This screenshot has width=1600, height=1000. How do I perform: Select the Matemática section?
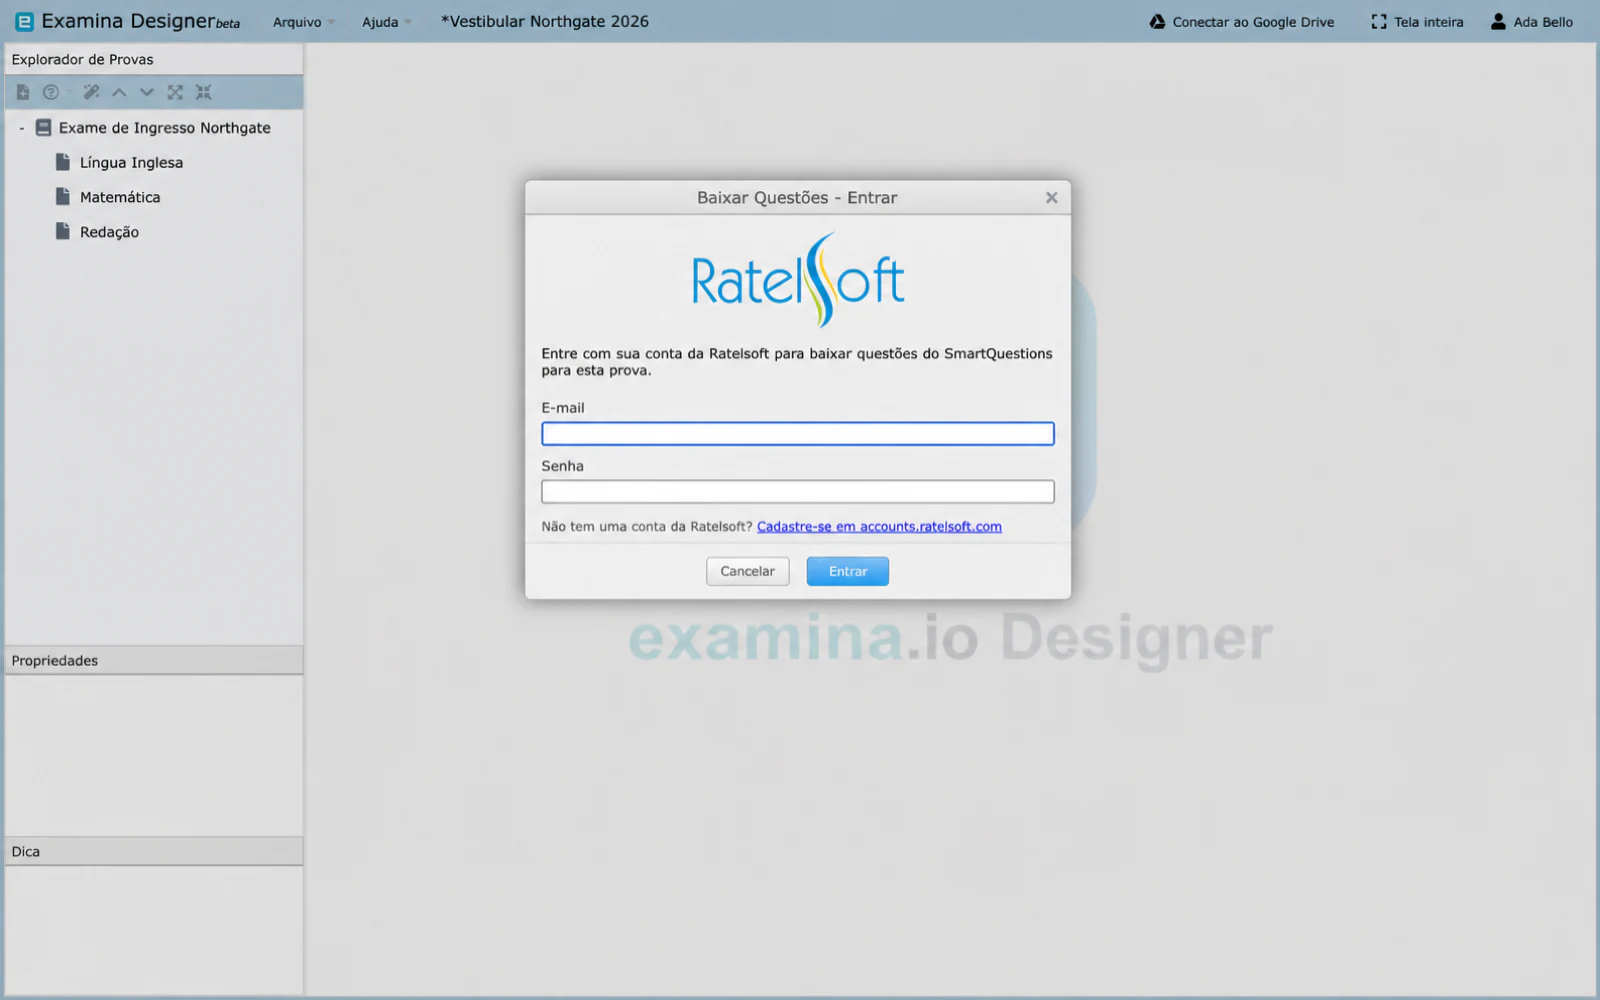pos(120,197)
